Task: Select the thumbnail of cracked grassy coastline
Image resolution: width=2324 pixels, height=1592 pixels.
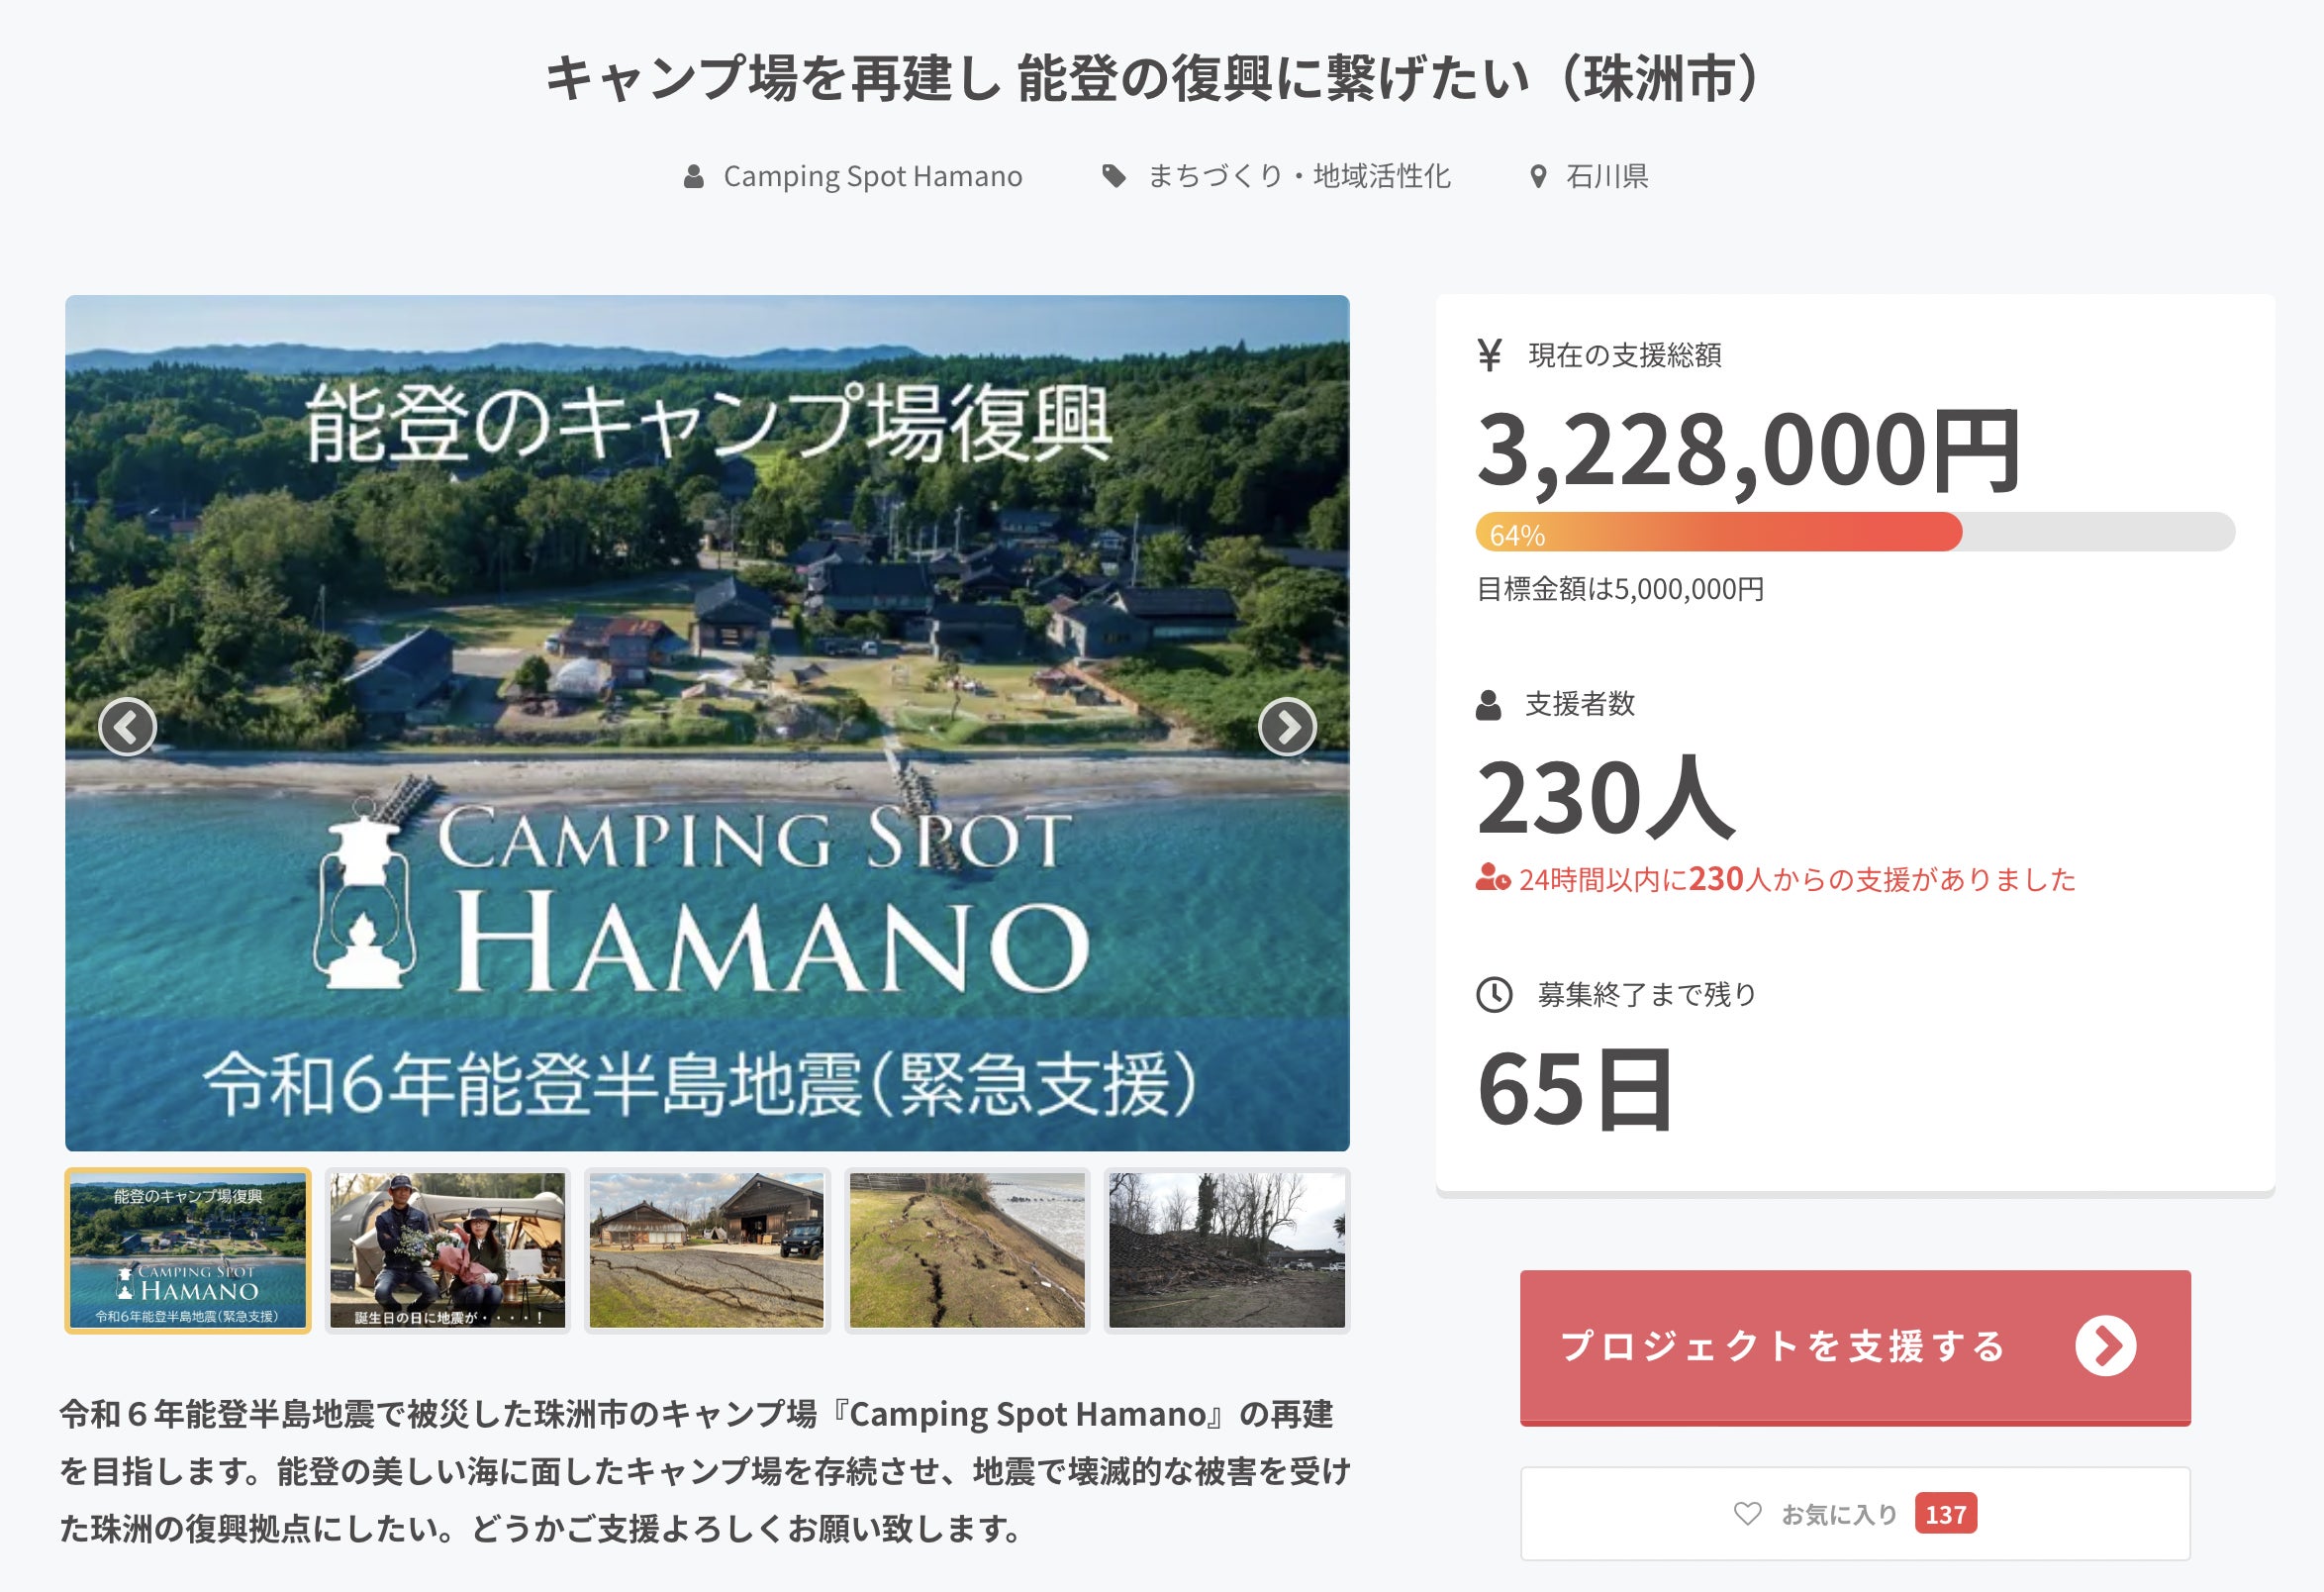Action: (x=967, y=1250)
